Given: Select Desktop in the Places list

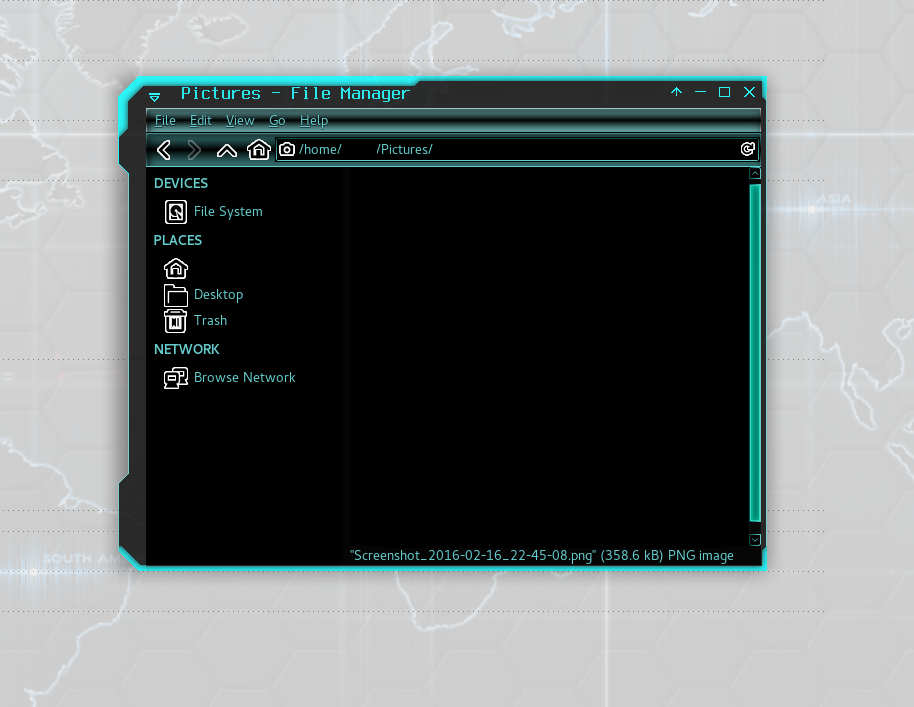Looking at the screenshot, I should click(x=218, y=295).
